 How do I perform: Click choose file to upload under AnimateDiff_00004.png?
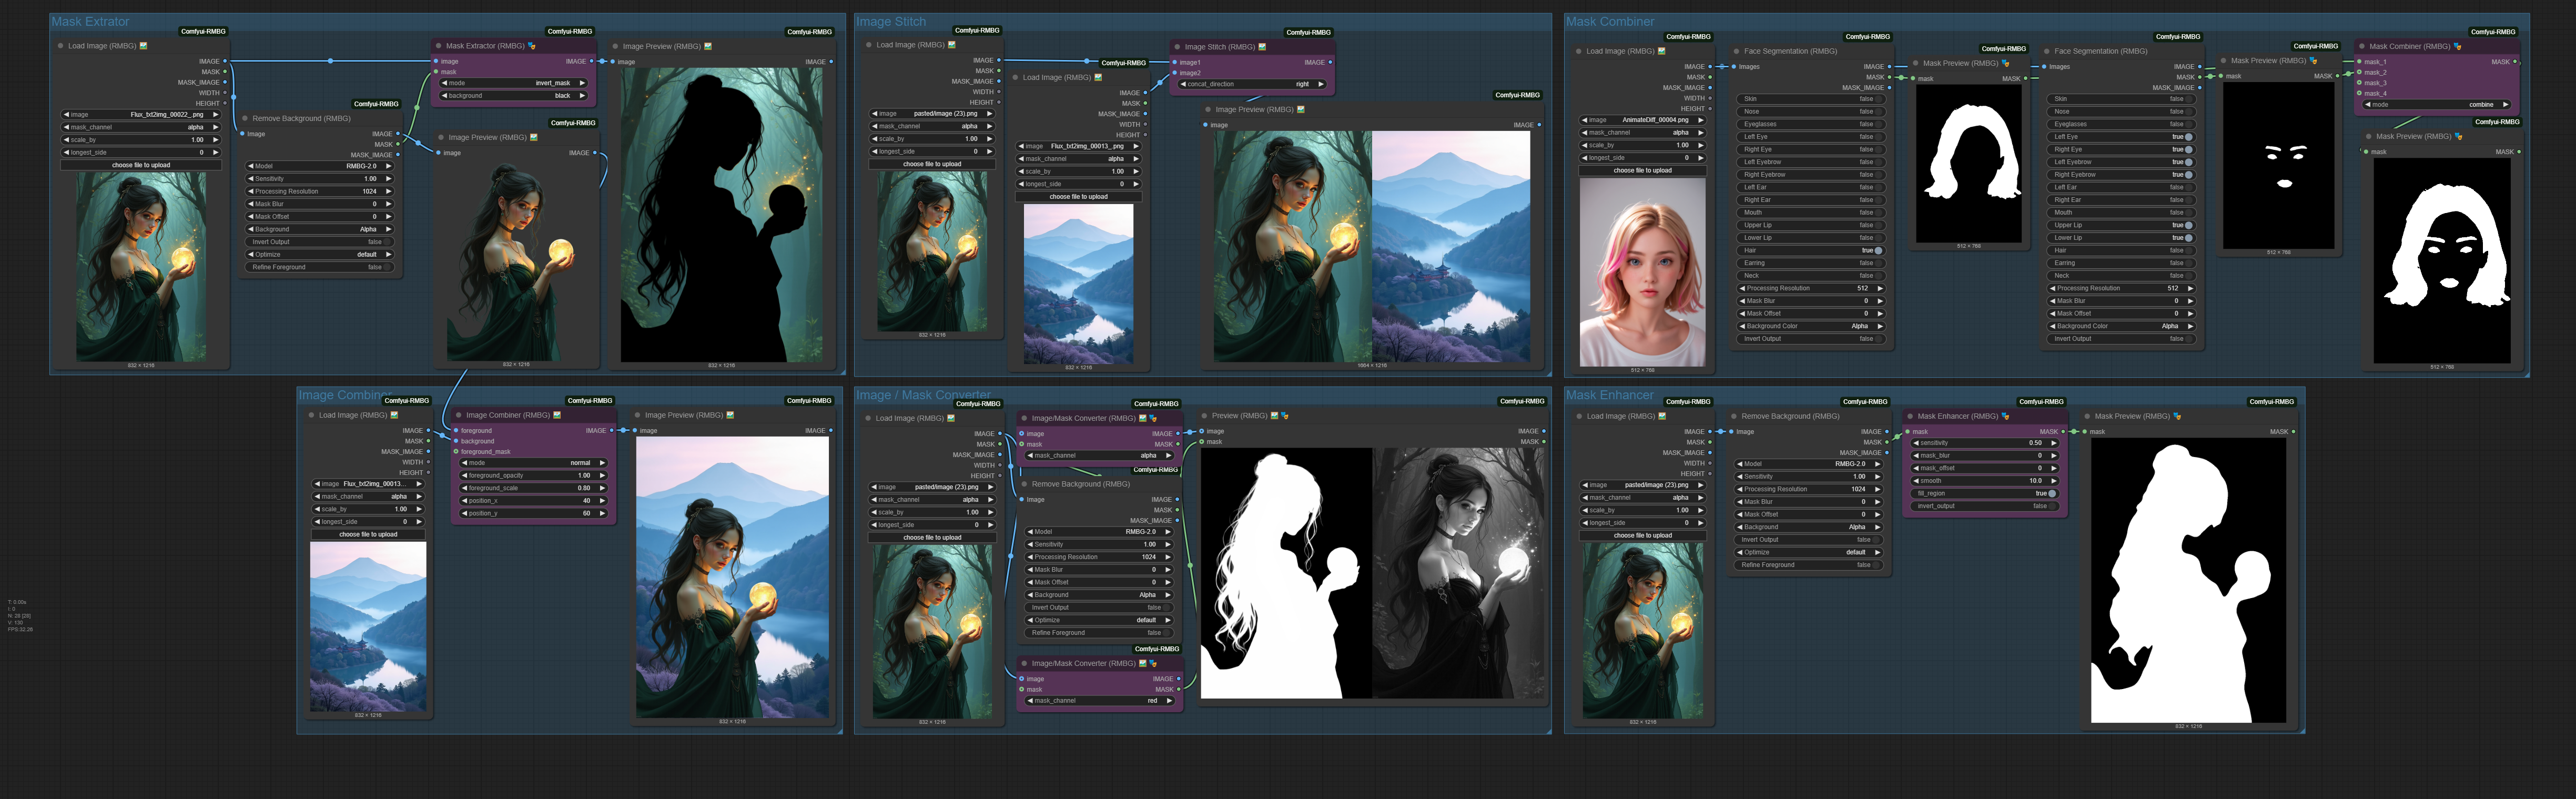click(x=1642, y=170)
